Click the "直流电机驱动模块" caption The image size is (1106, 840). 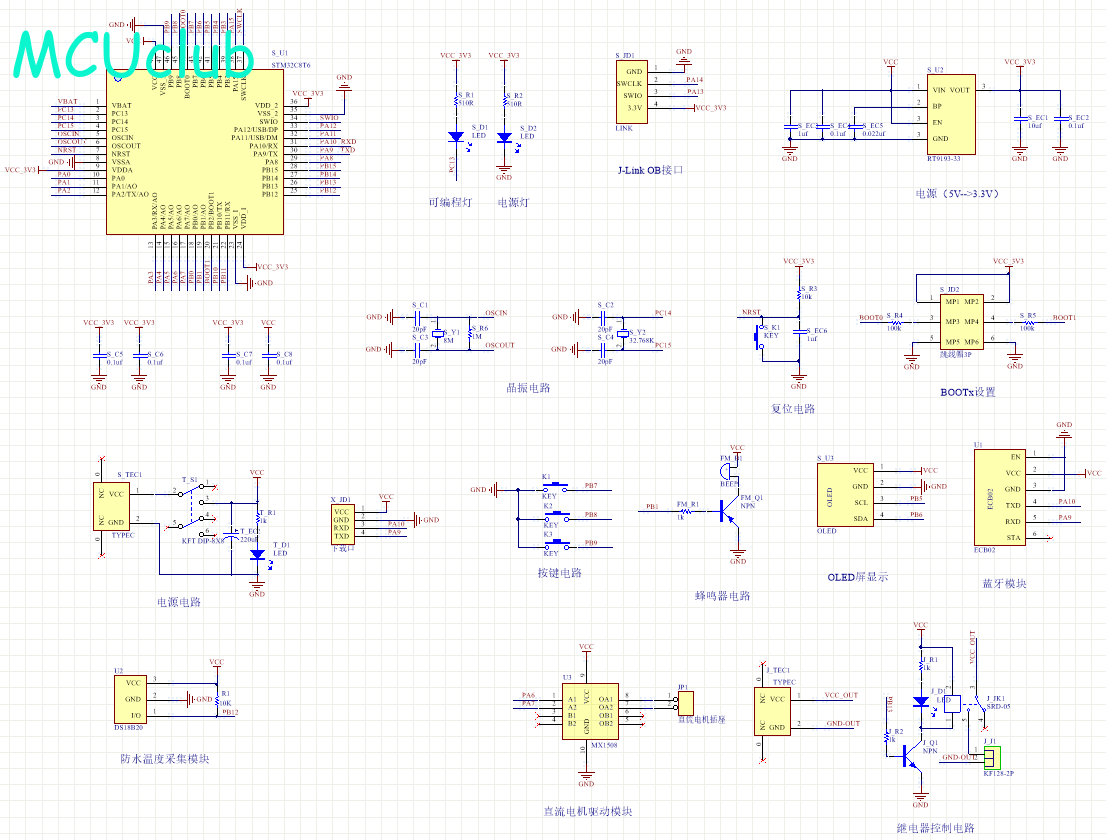click(x=588, y=811)
